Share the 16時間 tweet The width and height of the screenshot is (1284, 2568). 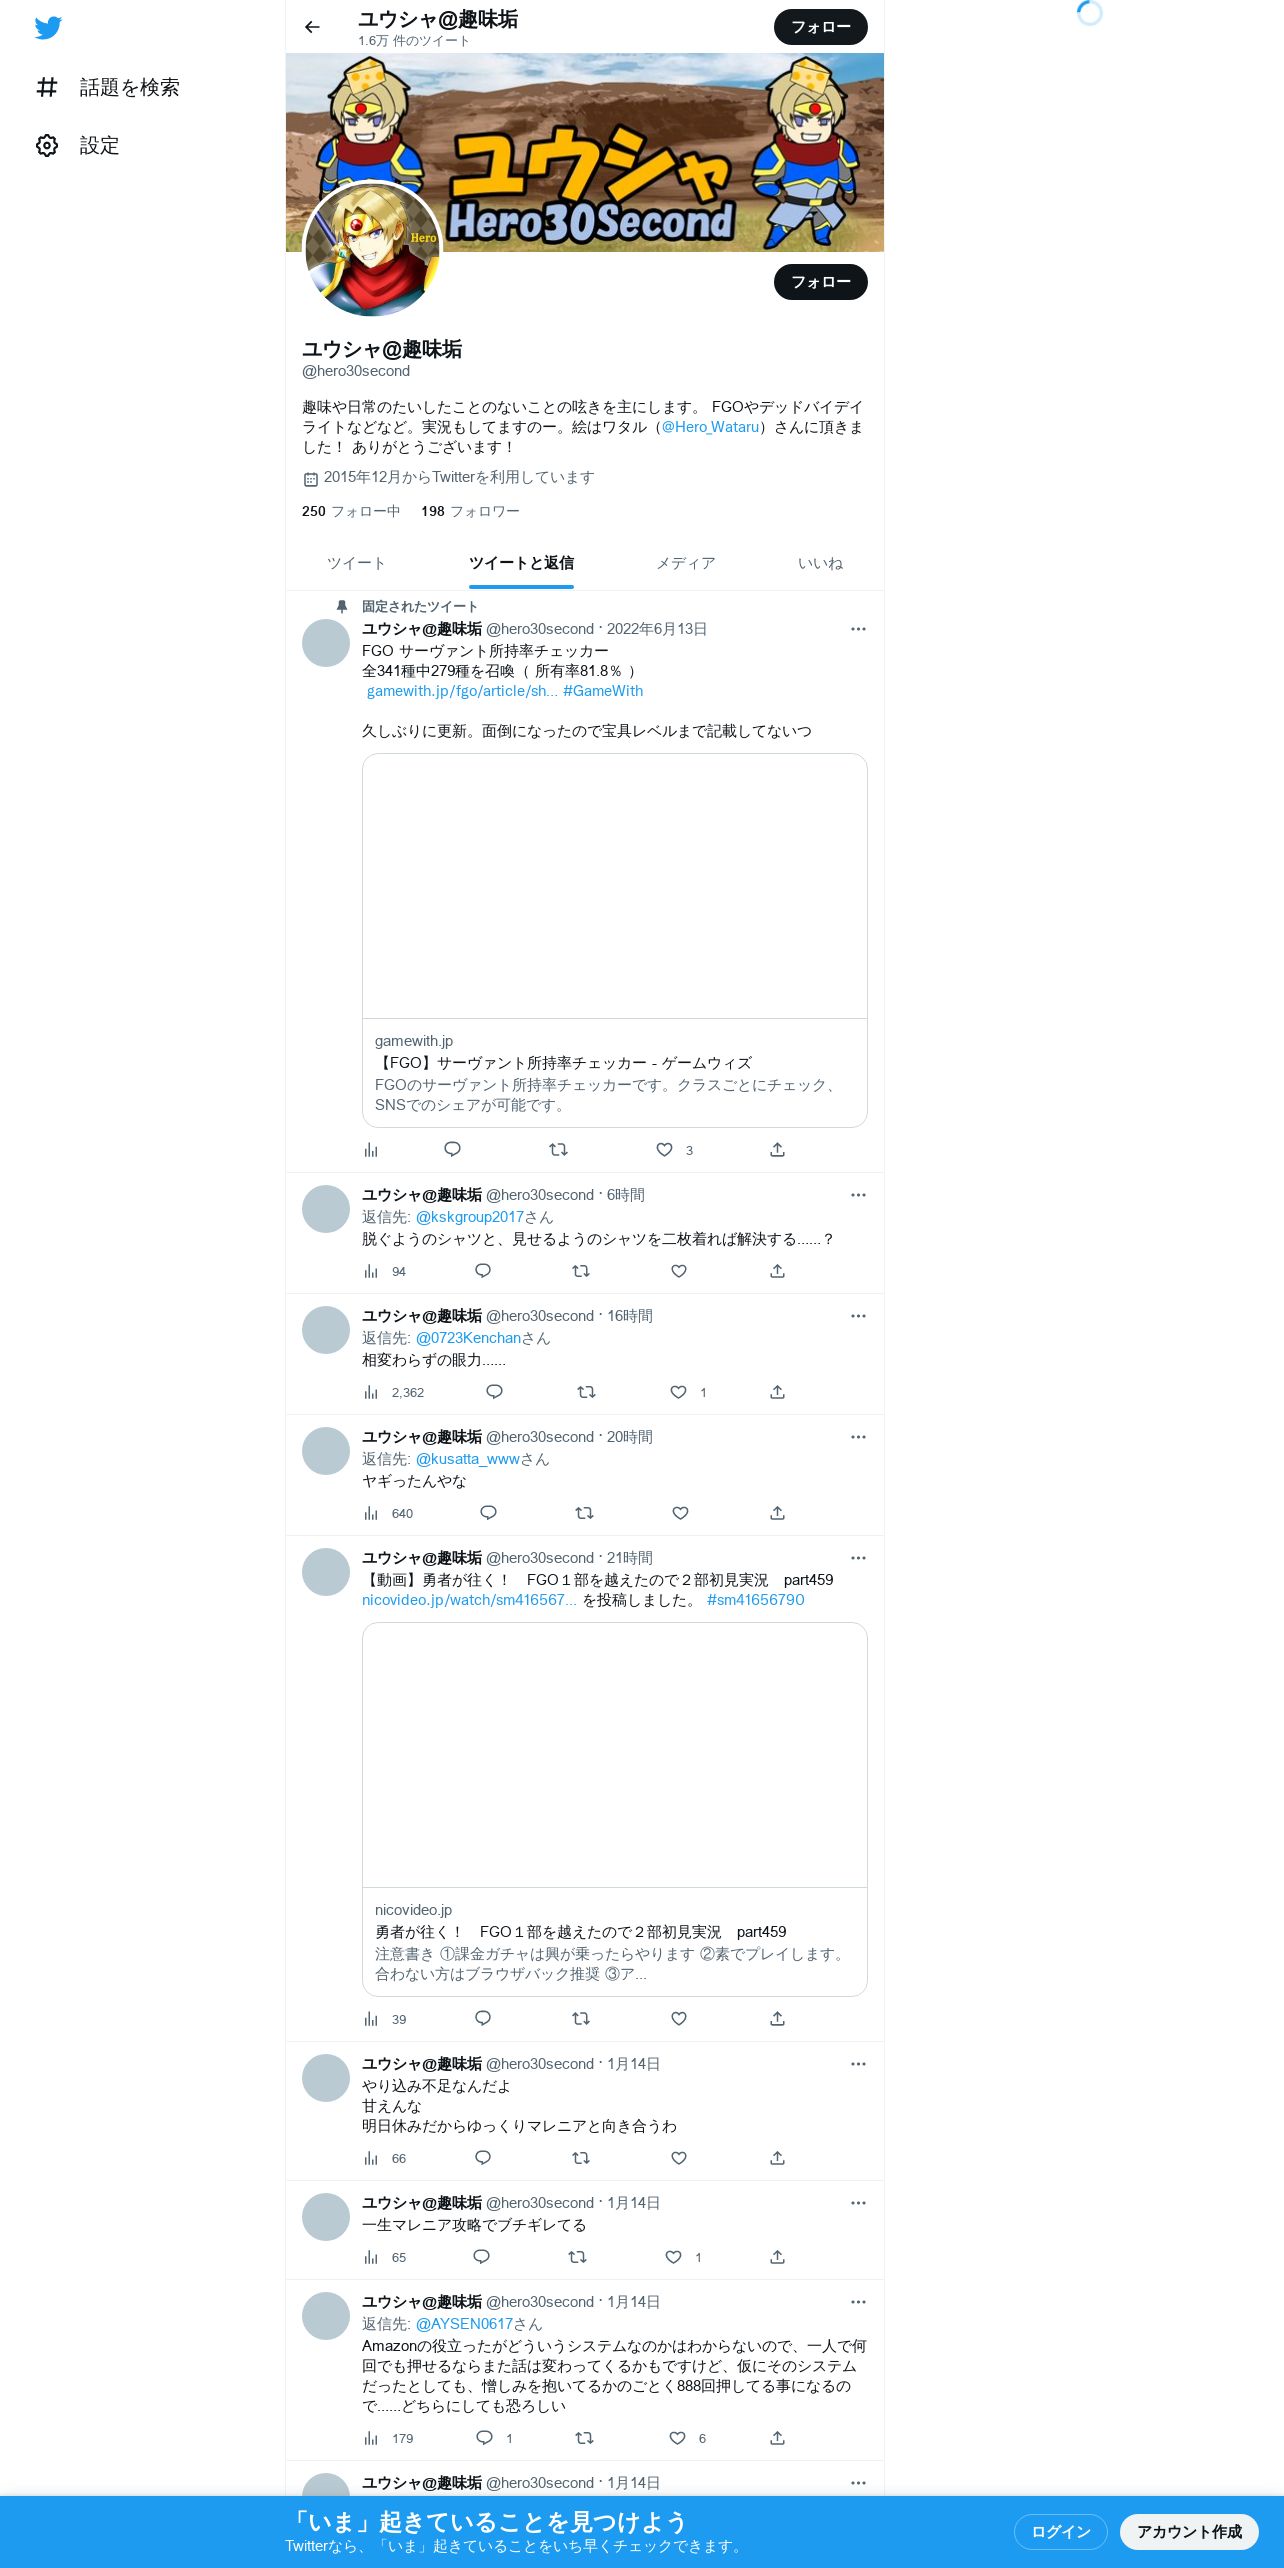[x=777, y=1392]
